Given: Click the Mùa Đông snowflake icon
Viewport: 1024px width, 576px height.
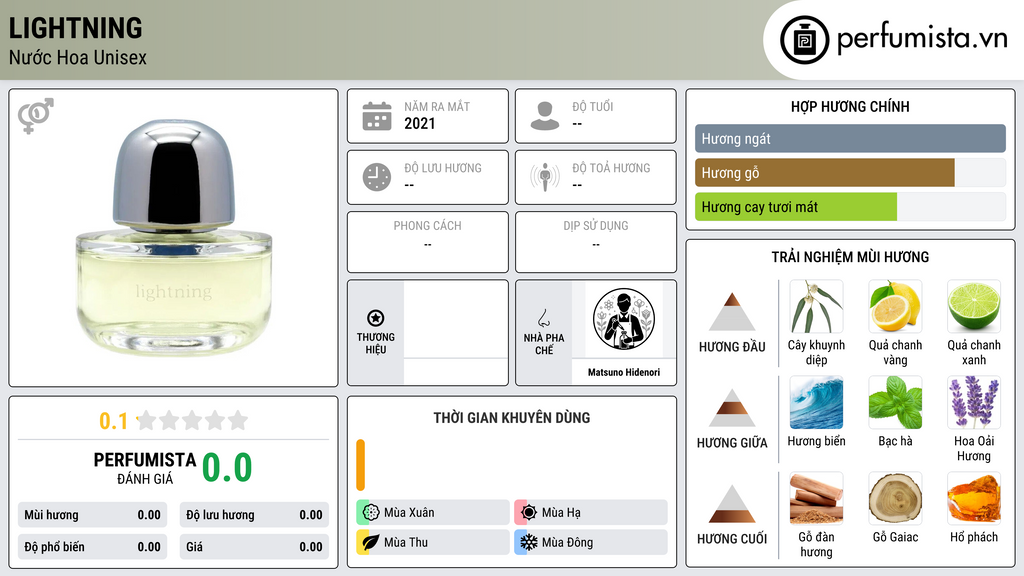Looking at the screenshot, I should pyautogui.click(x=529, y=542).
